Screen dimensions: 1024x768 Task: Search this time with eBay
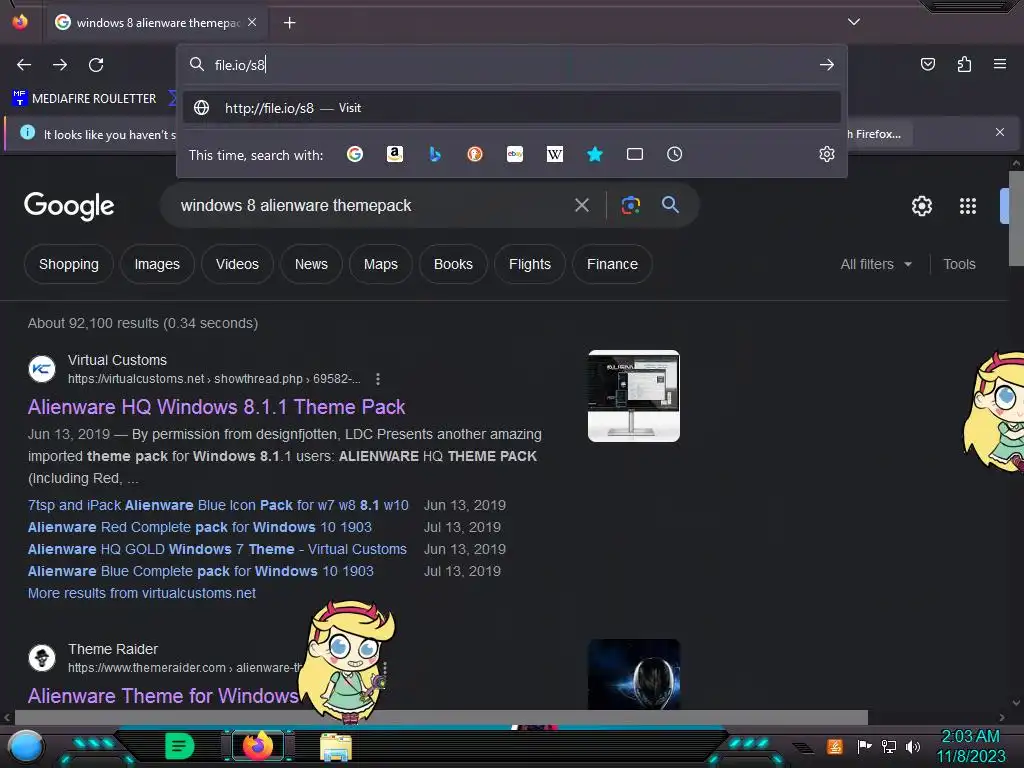pyautogui.click(x=515, y=154)
